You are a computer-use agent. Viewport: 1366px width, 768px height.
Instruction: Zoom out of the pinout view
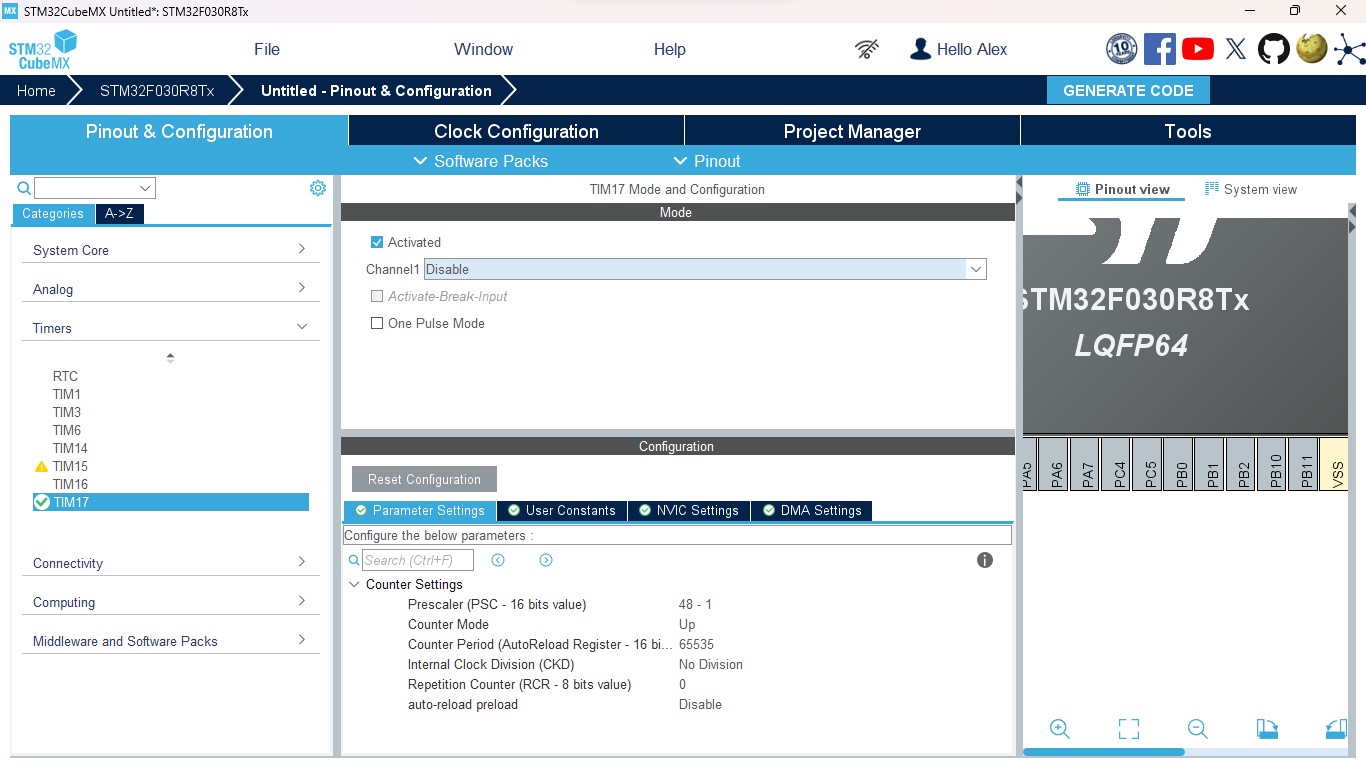point(1198,729)
